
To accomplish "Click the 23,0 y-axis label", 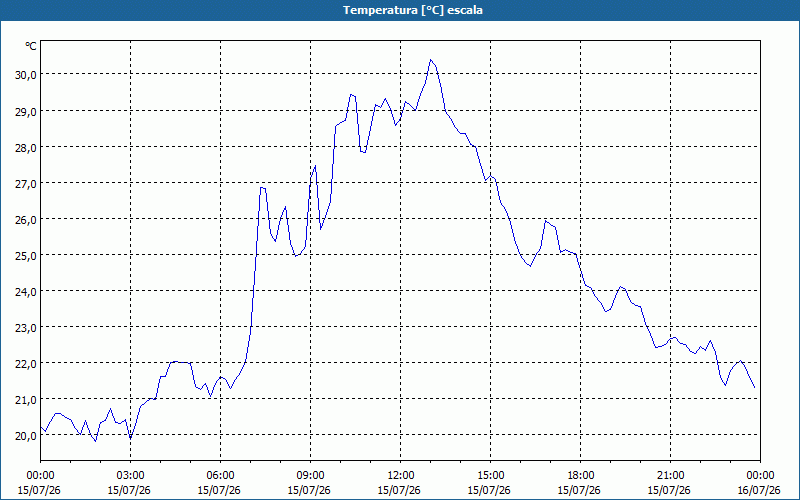I will [26, 328].
